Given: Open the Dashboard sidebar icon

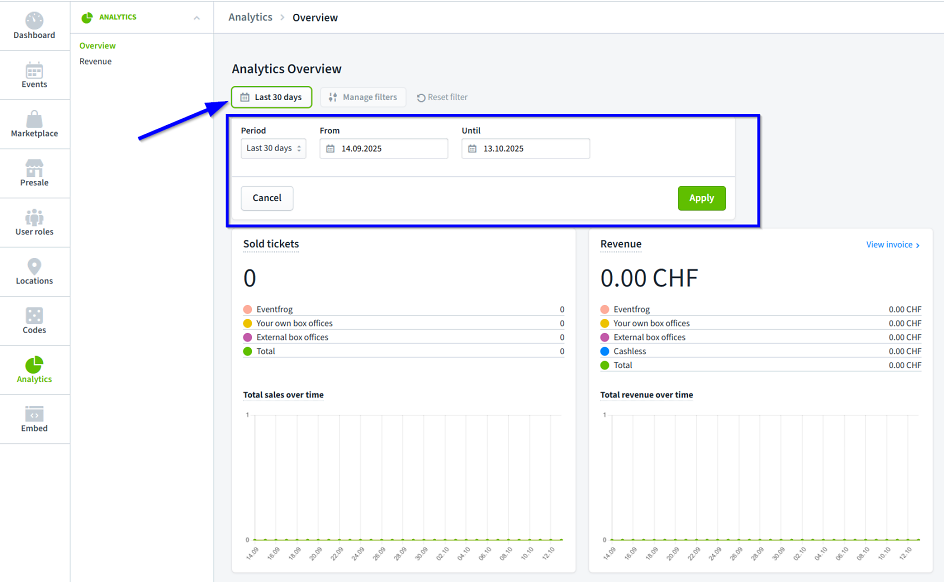Looking at the screenshot, I should (34, 21).
